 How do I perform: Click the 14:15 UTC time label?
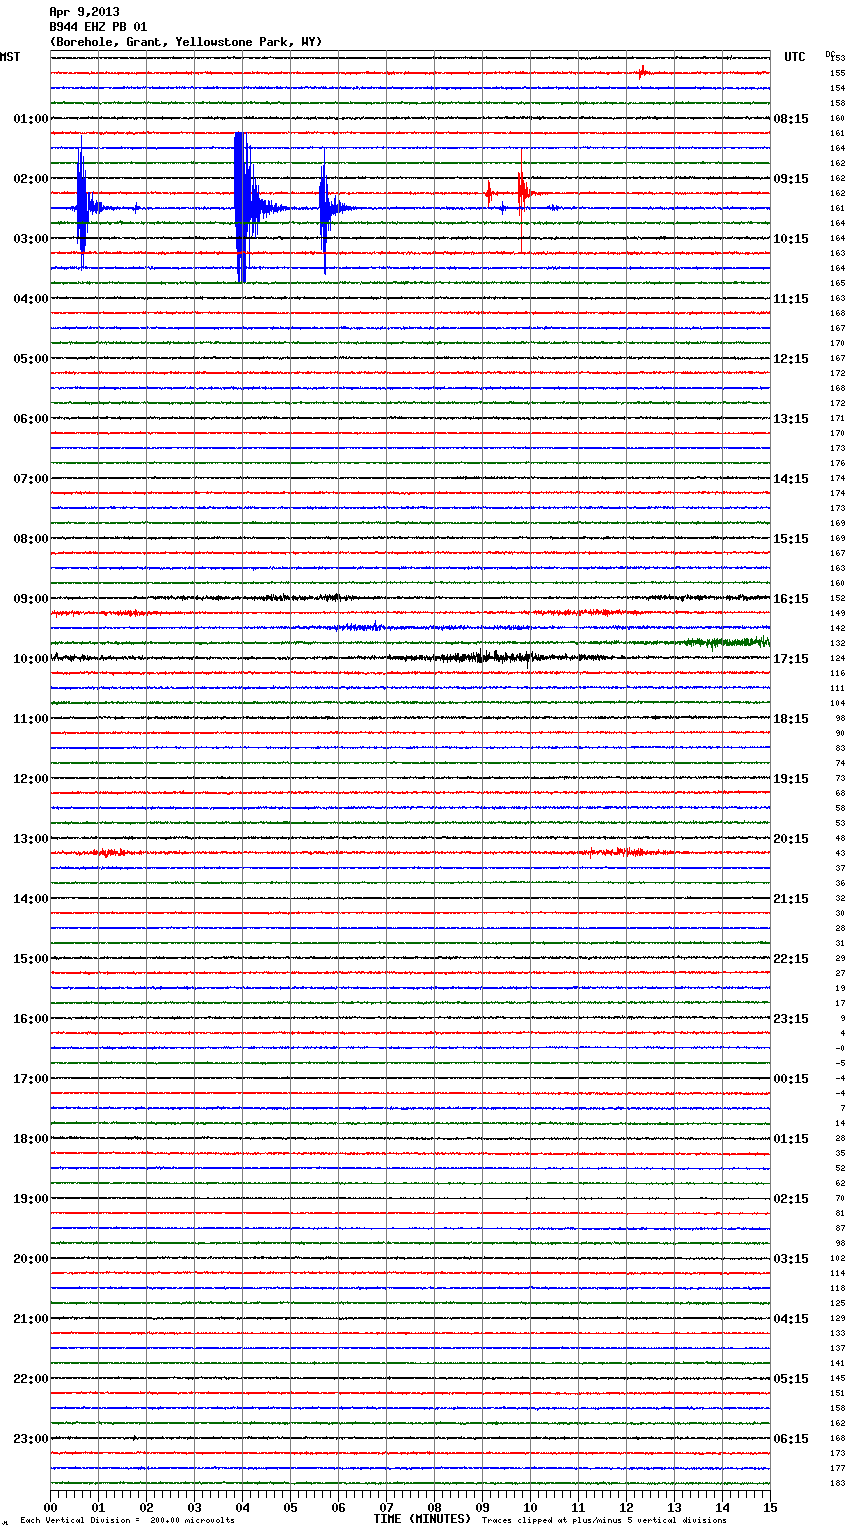pos(791,479)
